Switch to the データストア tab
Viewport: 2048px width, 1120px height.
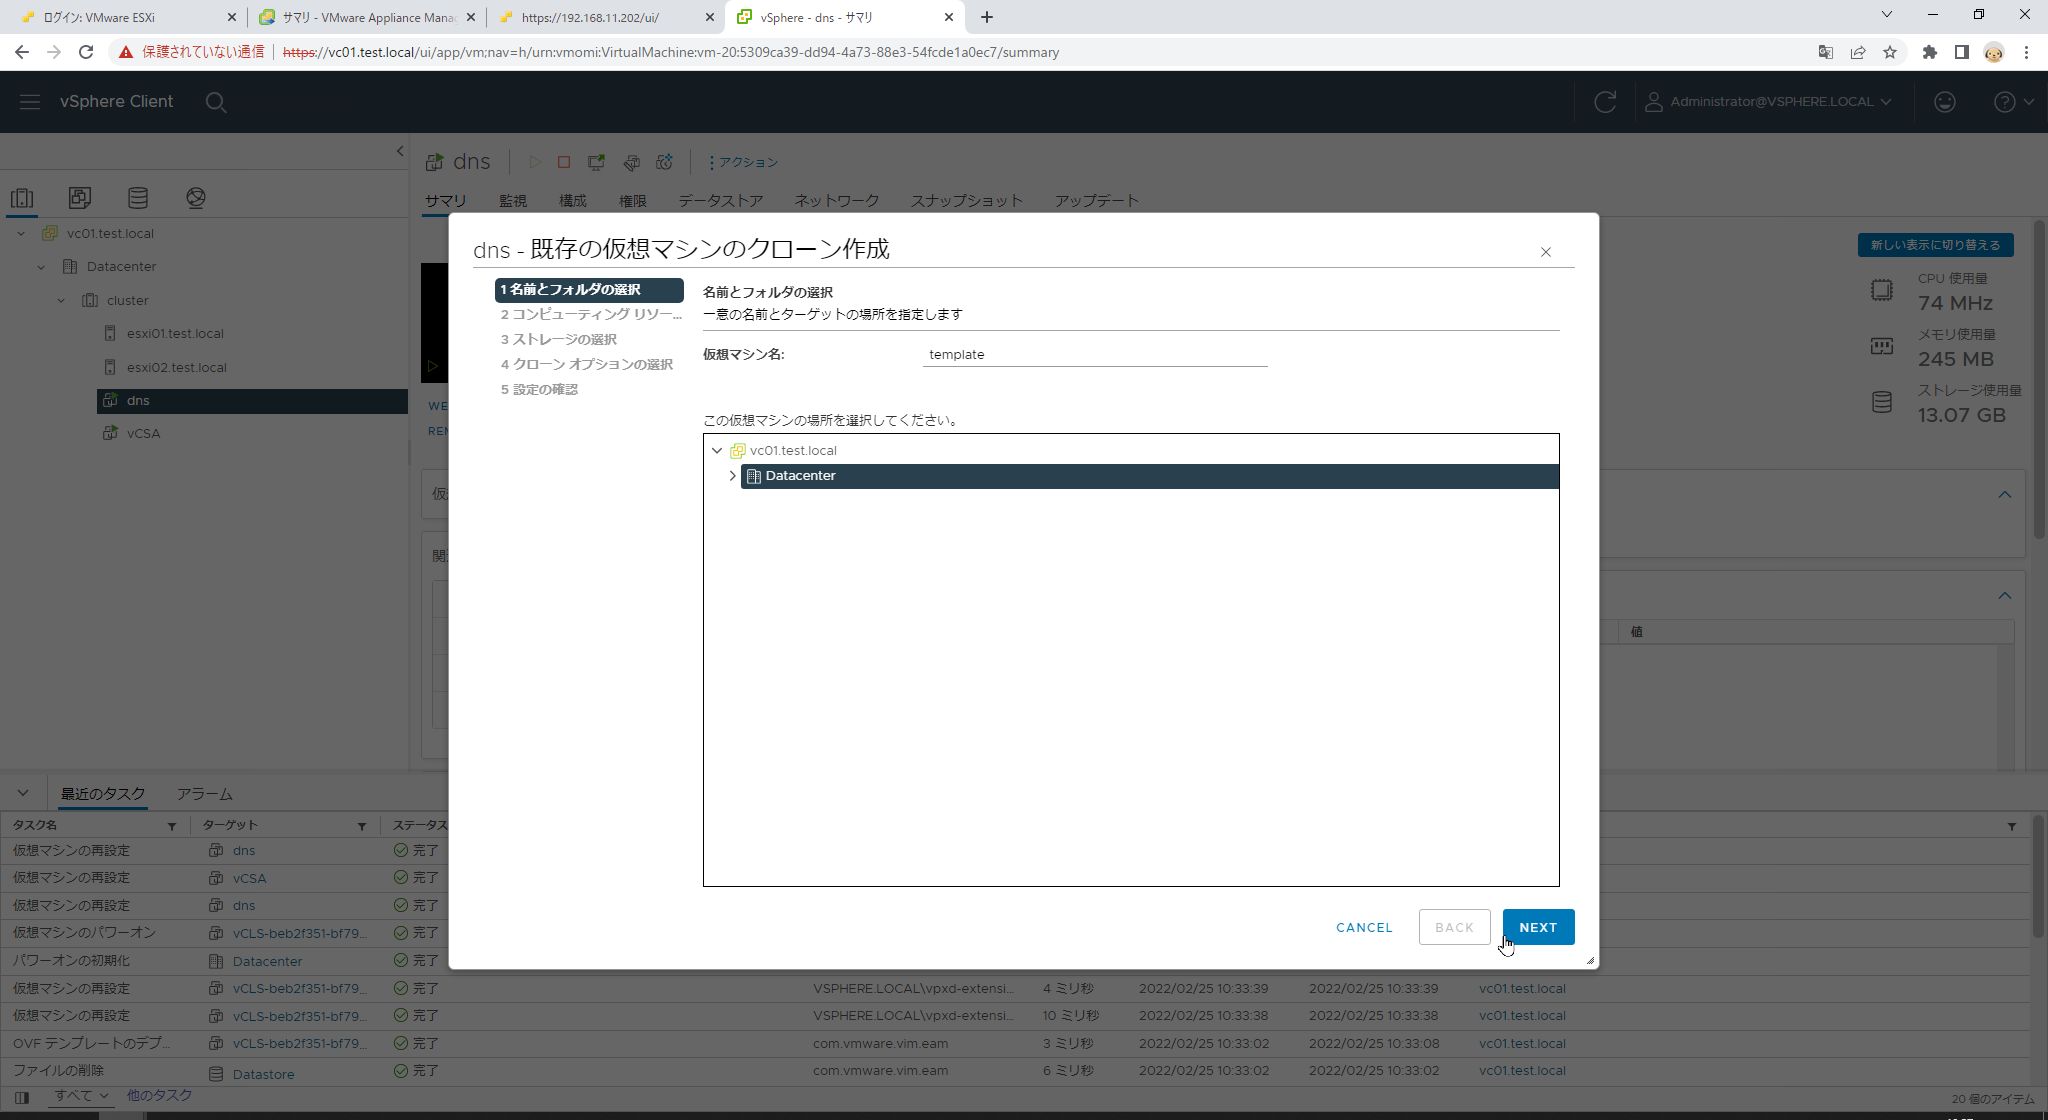[x=720, y=201]
